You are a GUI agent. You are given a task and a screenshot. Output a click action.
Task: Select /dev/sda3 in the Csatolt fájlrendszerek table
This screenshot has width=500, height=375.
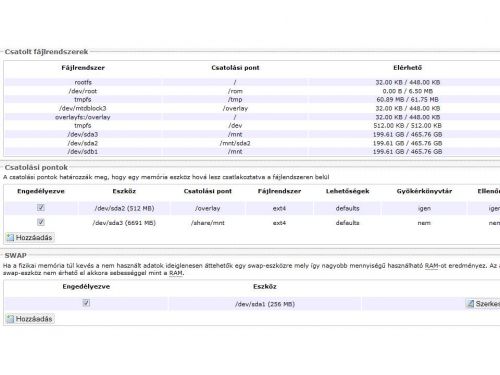pyautogui.click(x=83, y=134)
